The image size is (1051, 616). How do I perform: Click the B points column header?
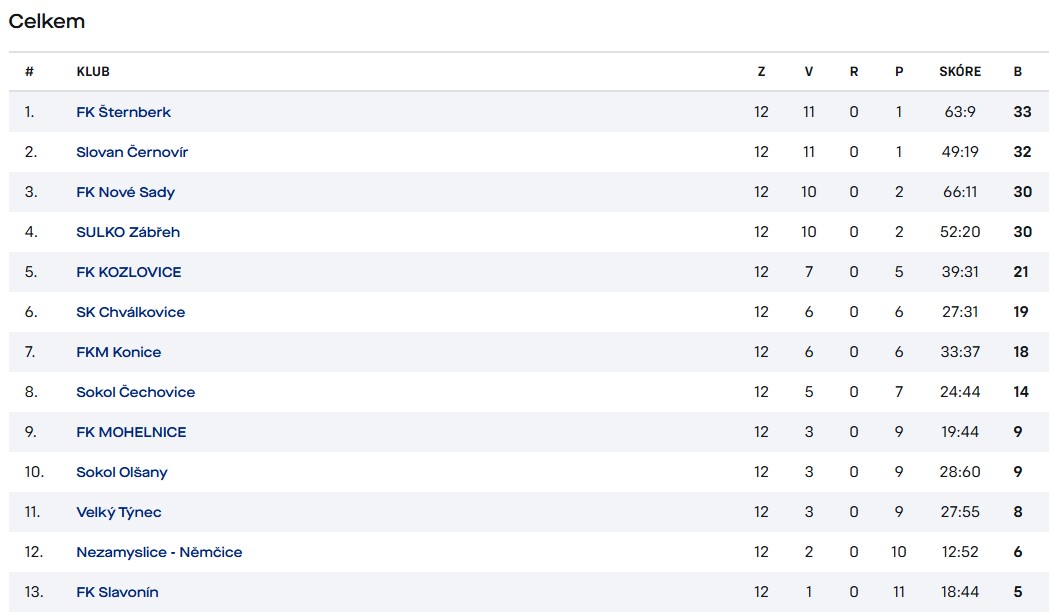click(1018, 72)
